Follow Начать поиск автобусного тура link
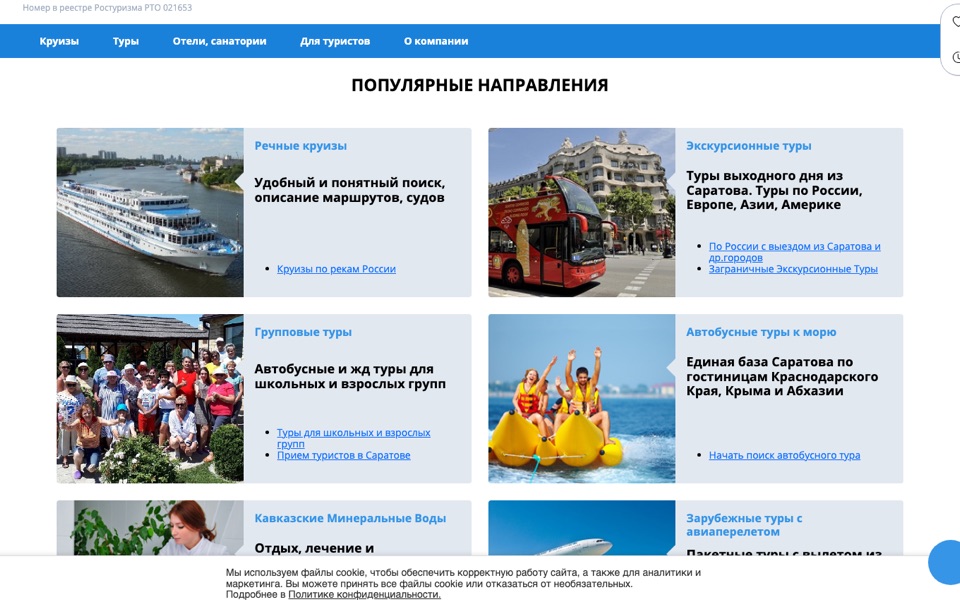The width and height of the screenshot is (960, 600). coord(784,455)
